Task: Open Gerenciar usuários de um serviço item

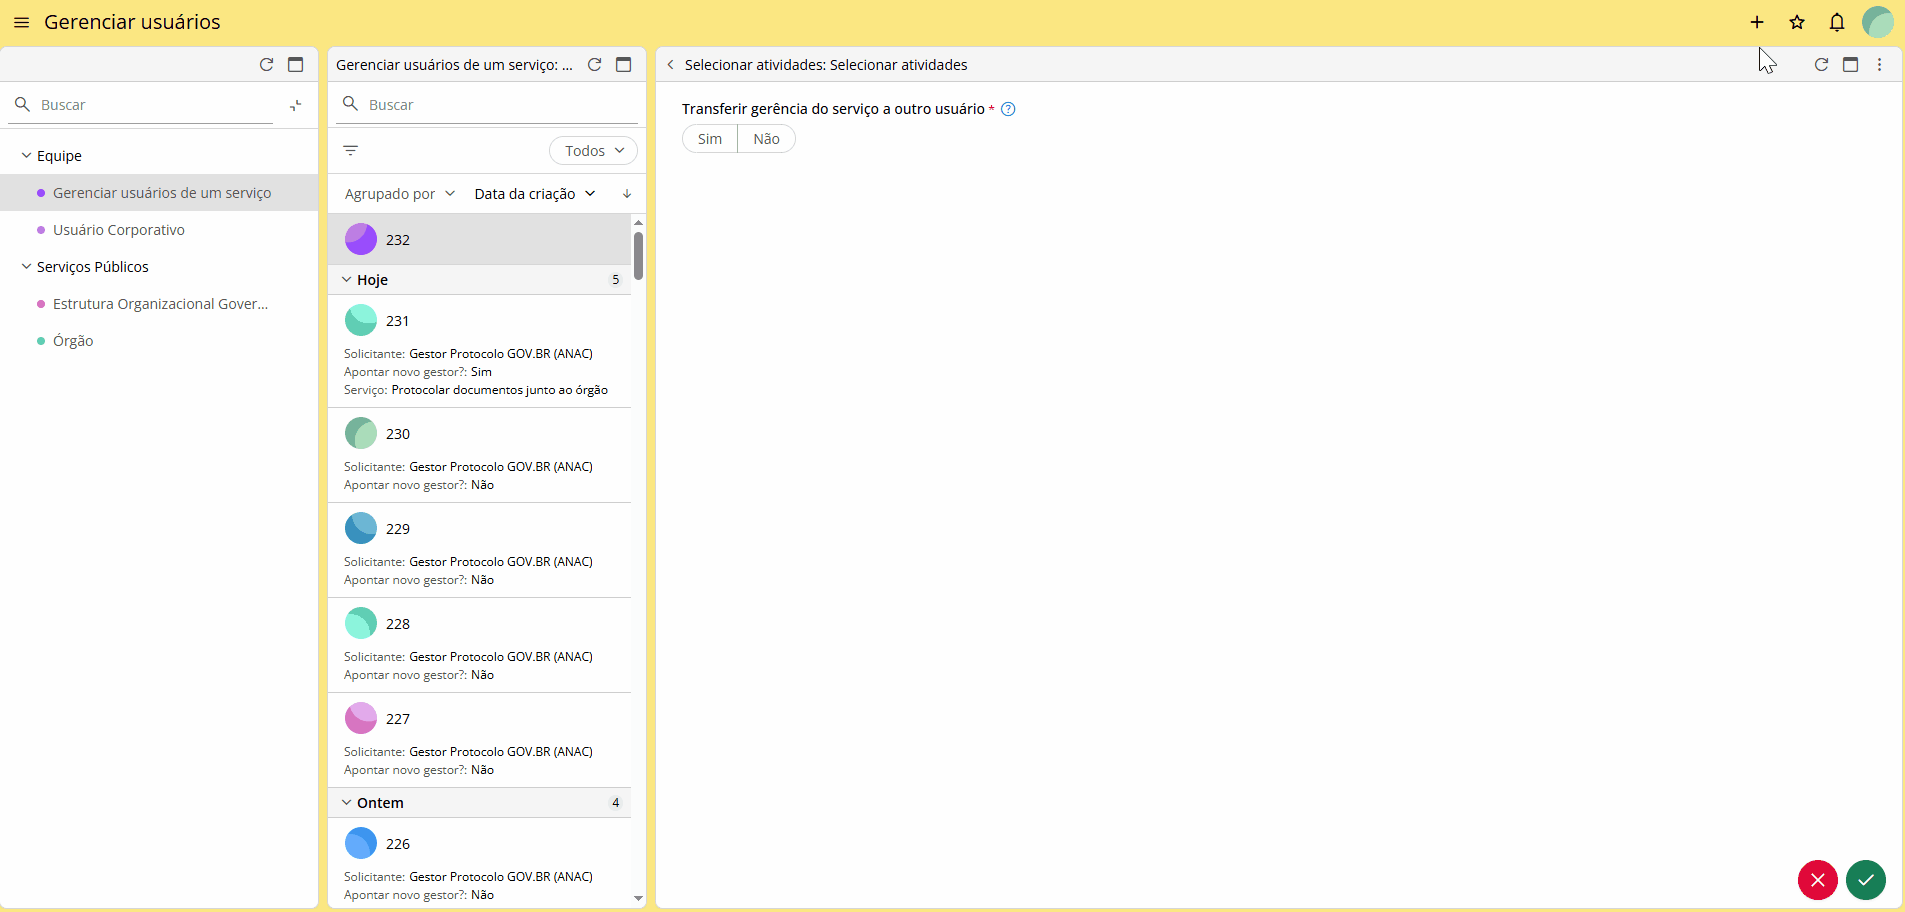Action: [159, 193]
